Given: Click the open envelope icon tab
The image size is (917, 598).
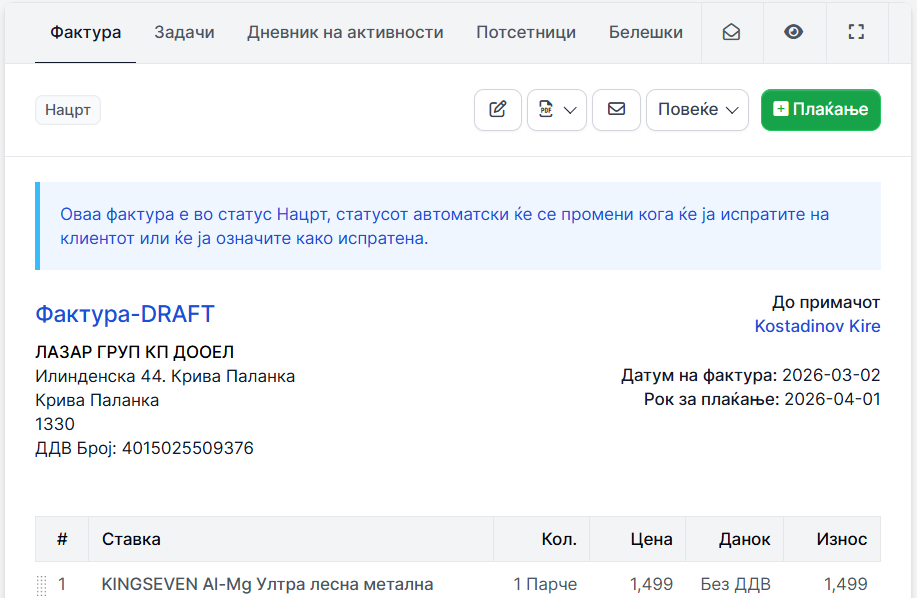Looking at the screenshot, I should coord(731,32).
